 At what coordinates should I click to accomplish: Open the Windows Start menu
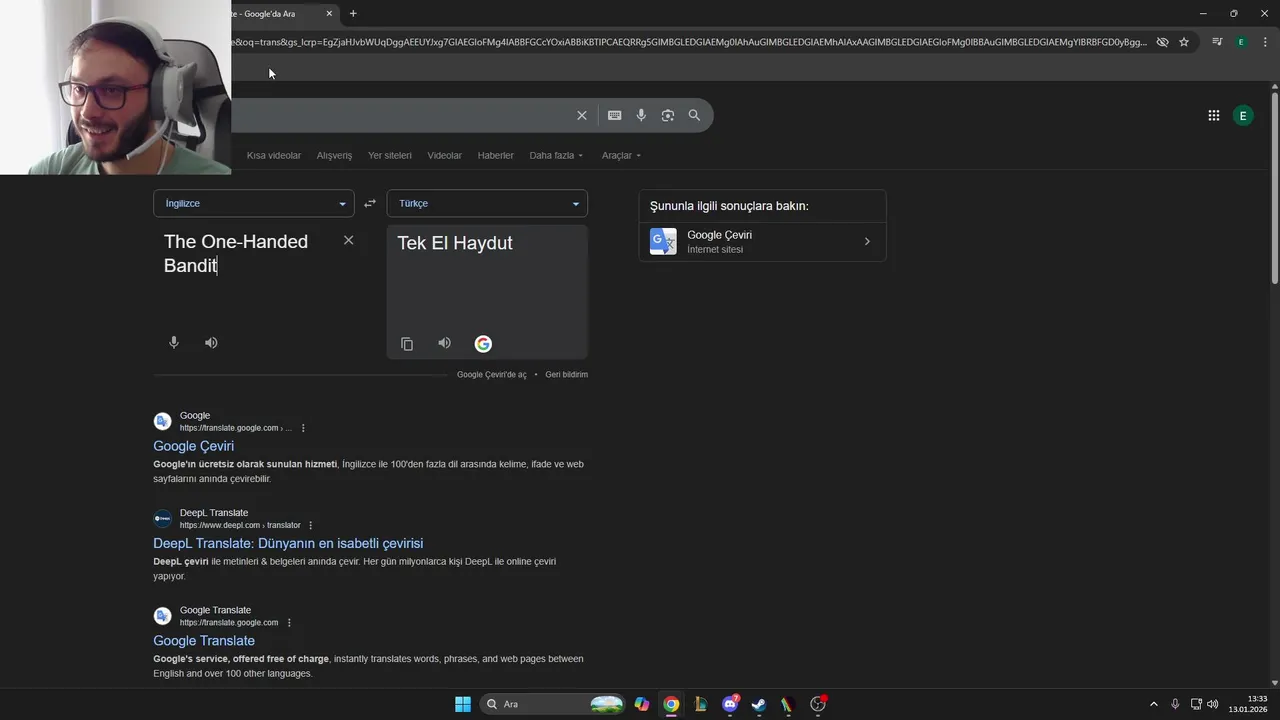point(463,704)
